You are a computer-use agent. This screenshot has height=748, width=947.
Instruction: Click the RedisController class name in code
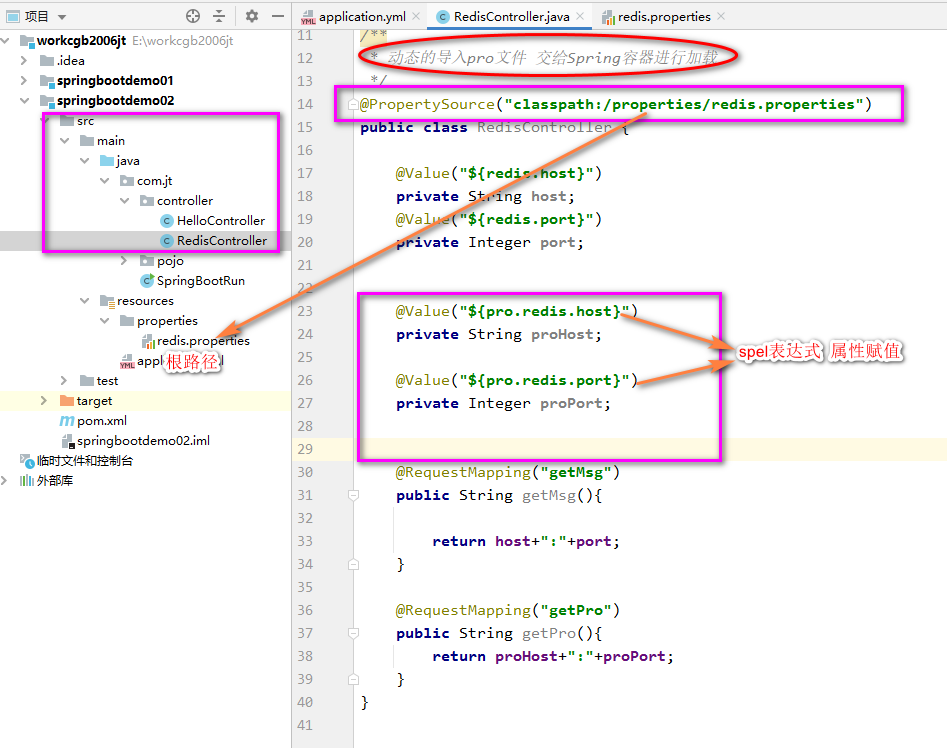545,127
